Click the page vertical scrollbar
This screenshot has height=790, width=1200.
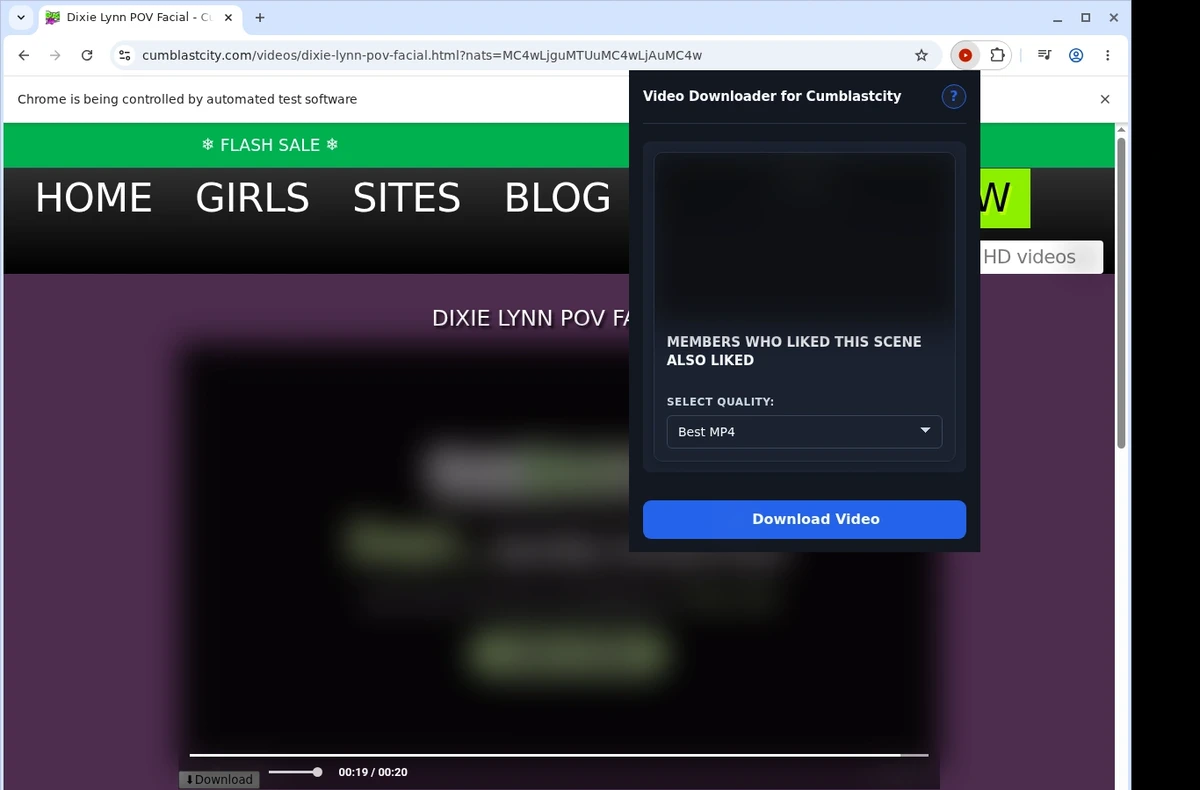click(1121, 292)
